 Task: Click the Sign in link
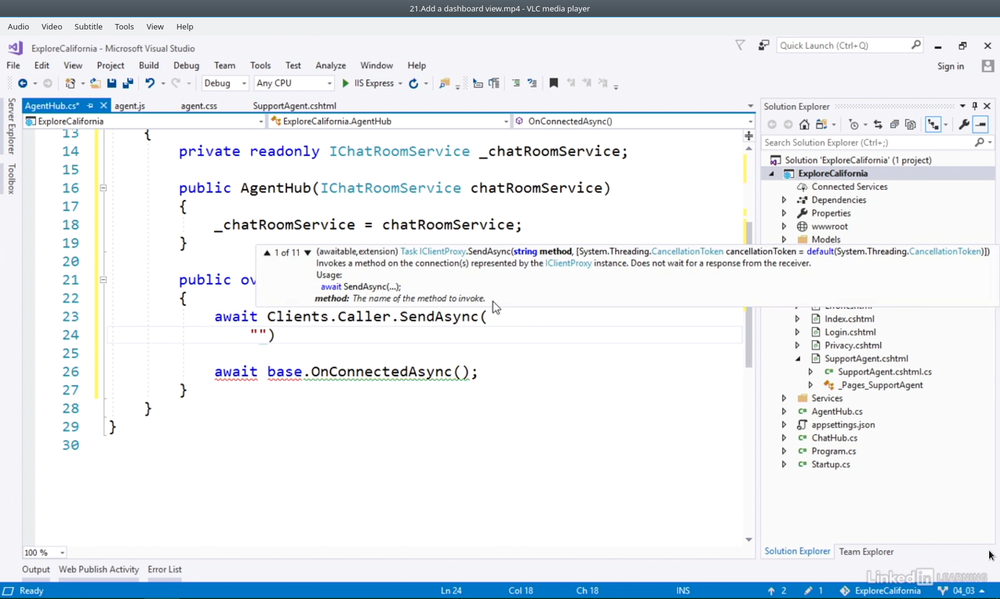(x=950, y=66)
